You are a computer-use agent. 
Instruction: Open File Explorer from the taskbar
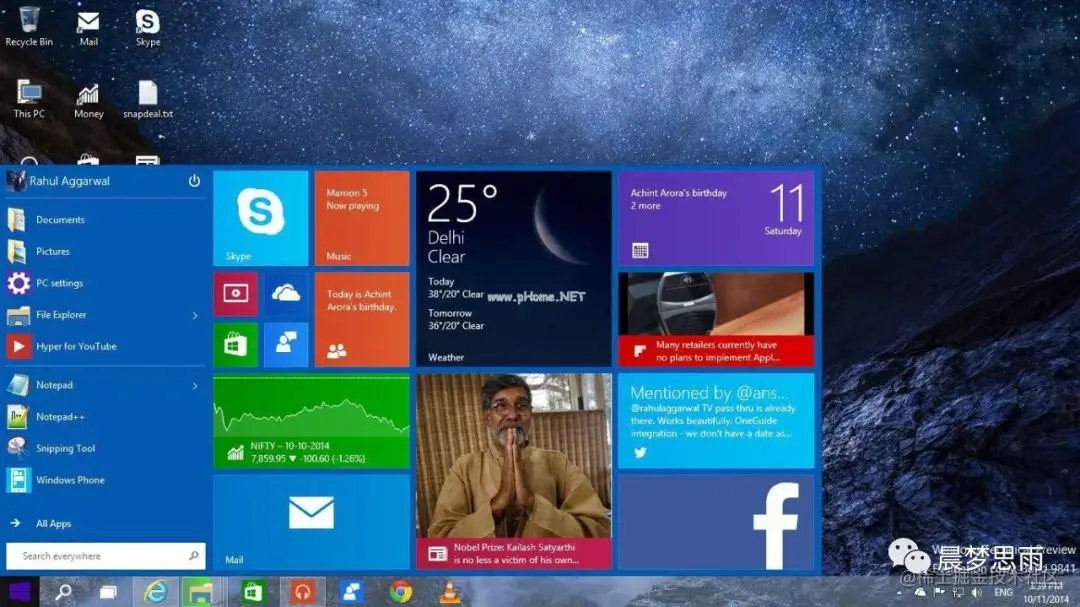click(x=201, y=592)
